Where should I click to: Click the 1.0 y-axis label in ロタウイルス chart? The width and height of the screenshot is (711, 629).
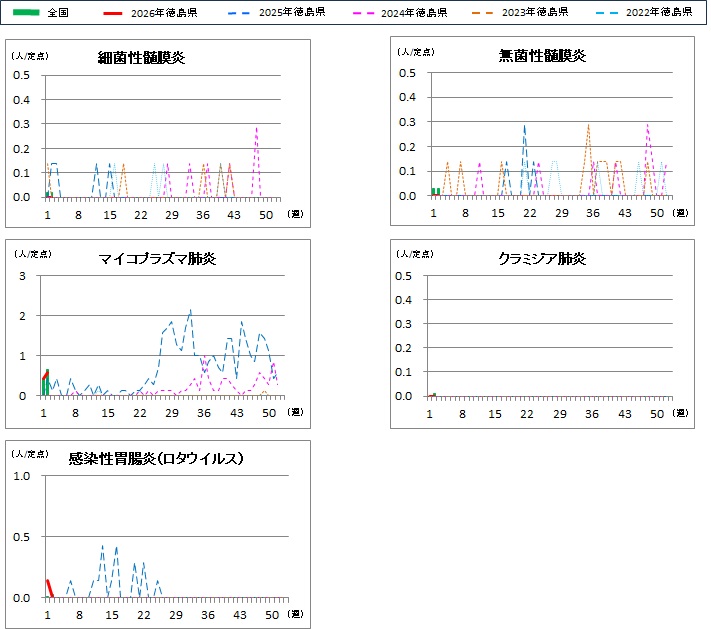(x=23, y=476)
